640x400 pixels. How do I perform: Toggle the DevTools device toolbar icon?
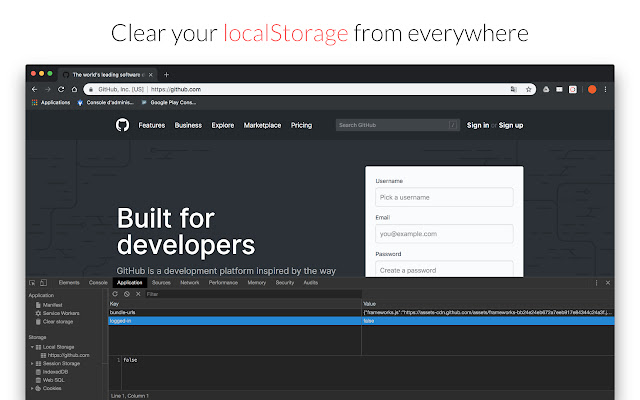tap(44, 283)
